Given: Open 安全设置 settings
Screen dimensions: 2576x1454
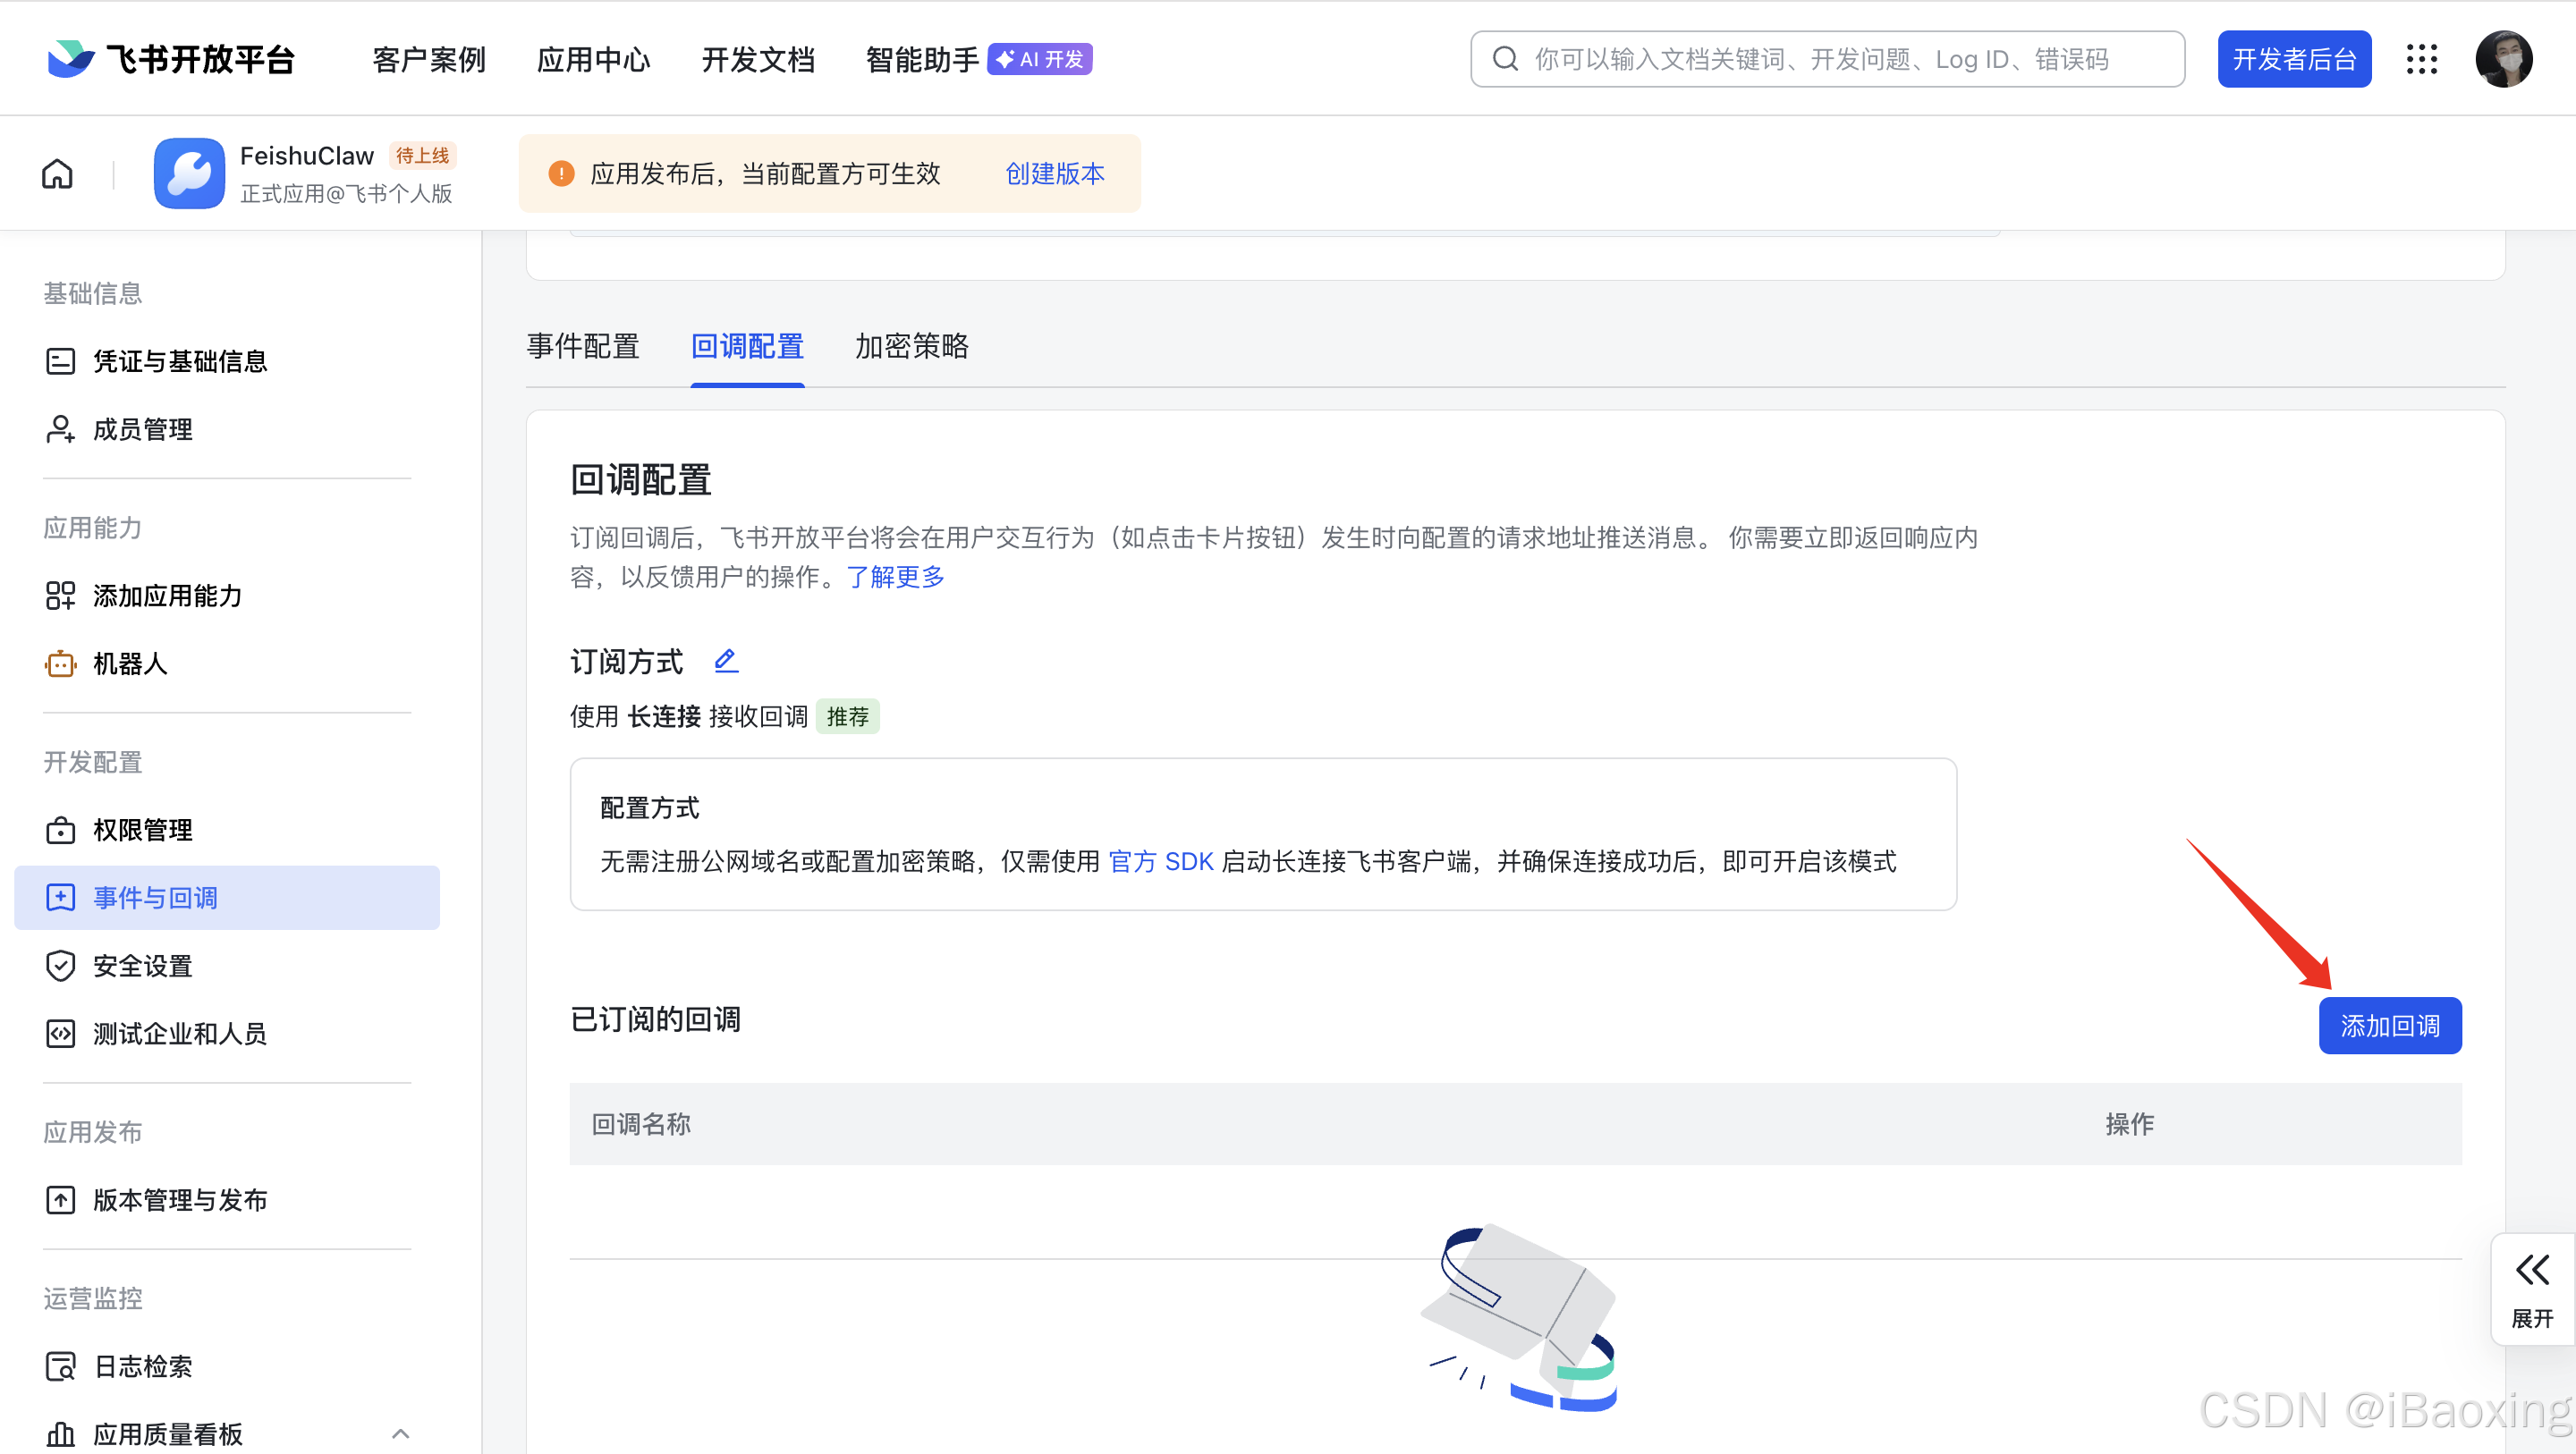Looking at the screenshot, I should pos(142,965).
